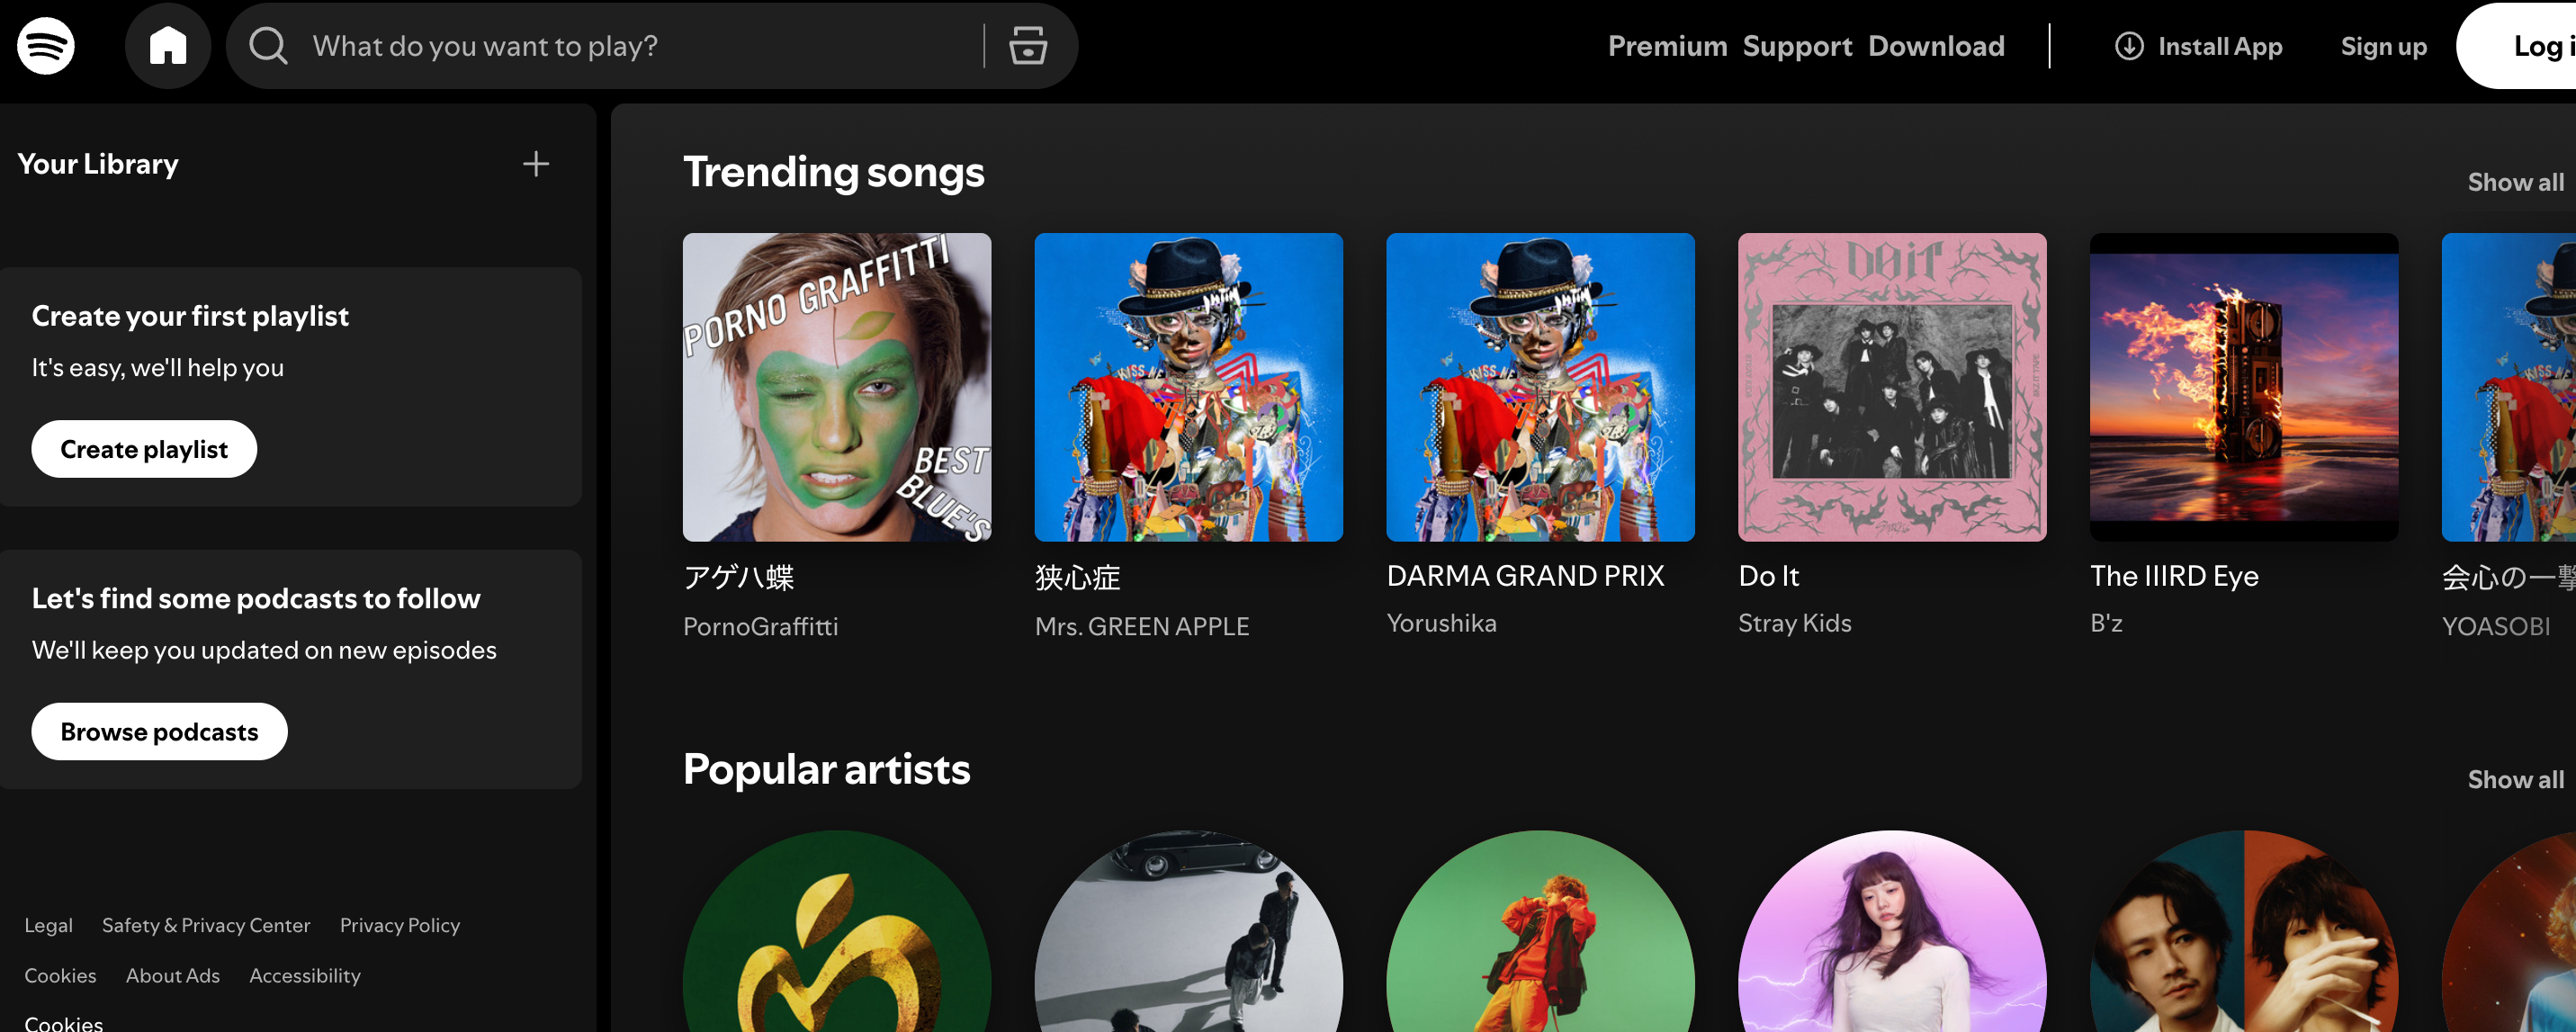Screen dimensions: 2576x1032
Task: Click Download in the top navigation
Action: (x=1936, y=46)
